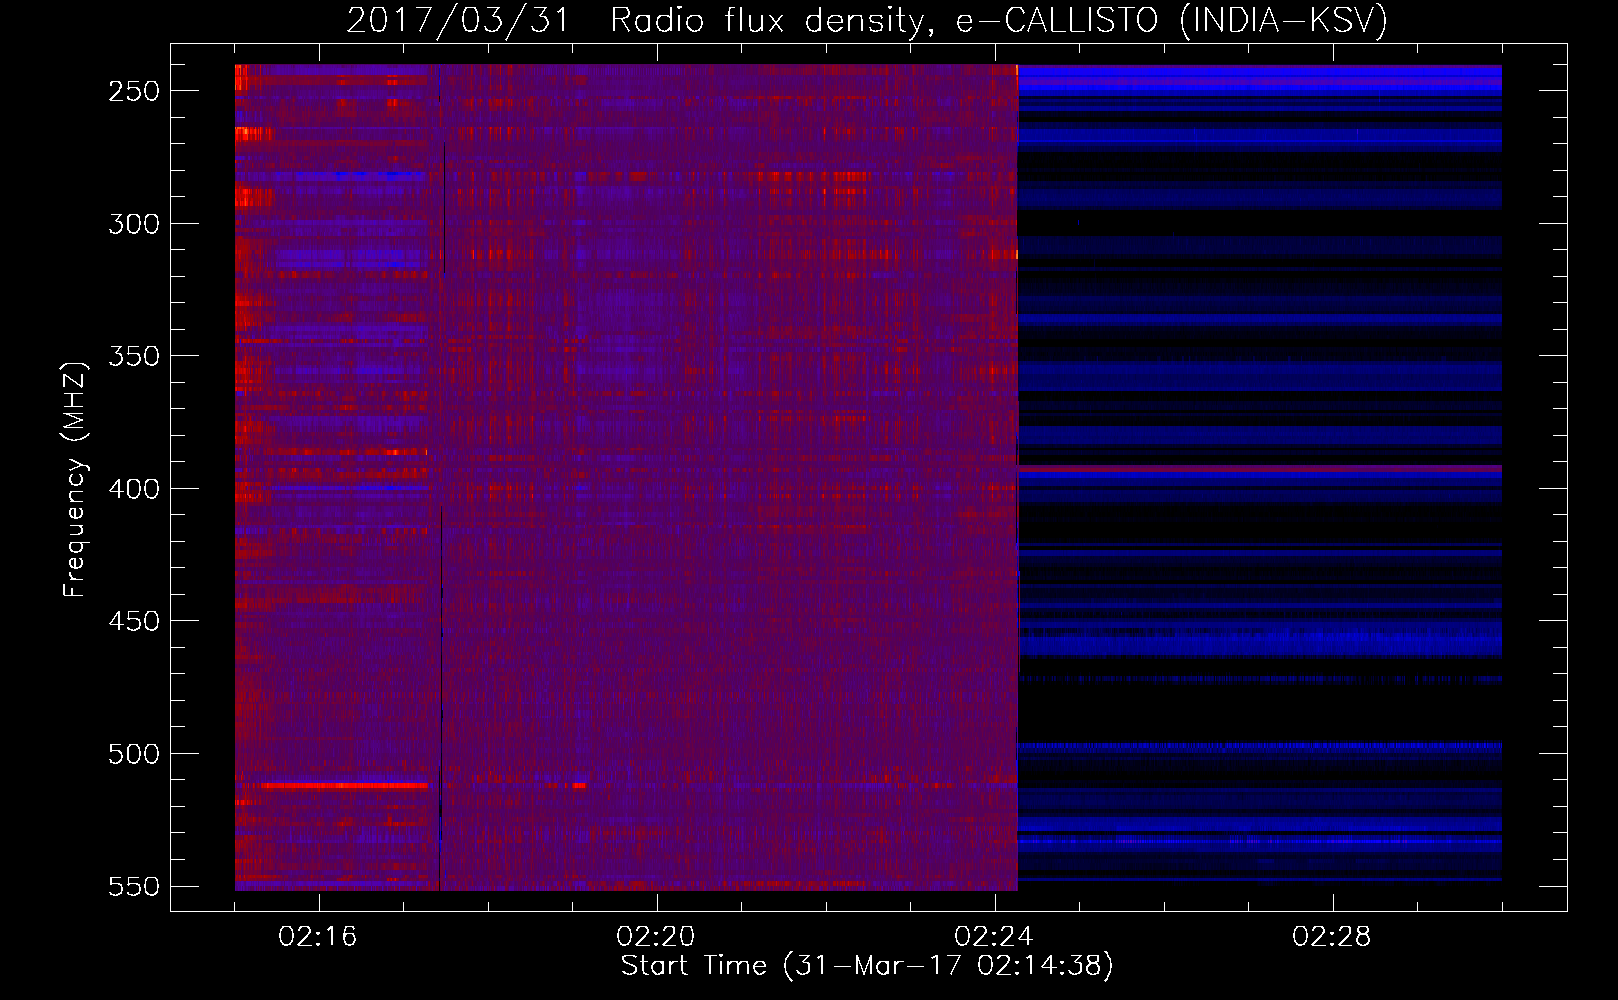Click the 250 frequency tick label
Screen dimensions: 1618x1000
133,91
